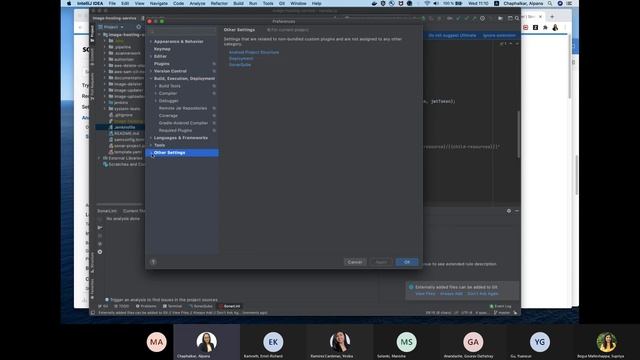Screen dimensions: 640x360
Task: Open the Window menu
Action: pyautogui.click(x=298, y=3)
